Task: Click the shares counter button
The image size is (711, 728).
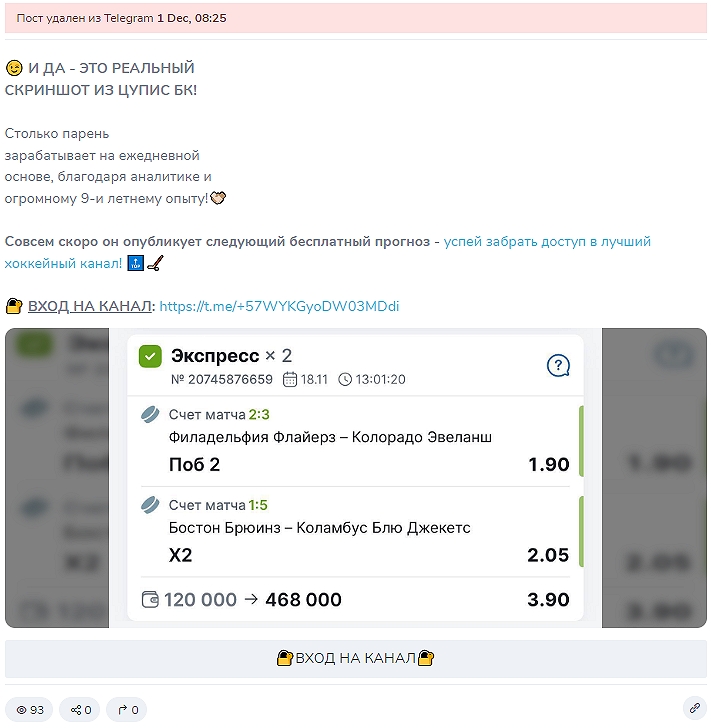Action: click(x=80, y=709)
